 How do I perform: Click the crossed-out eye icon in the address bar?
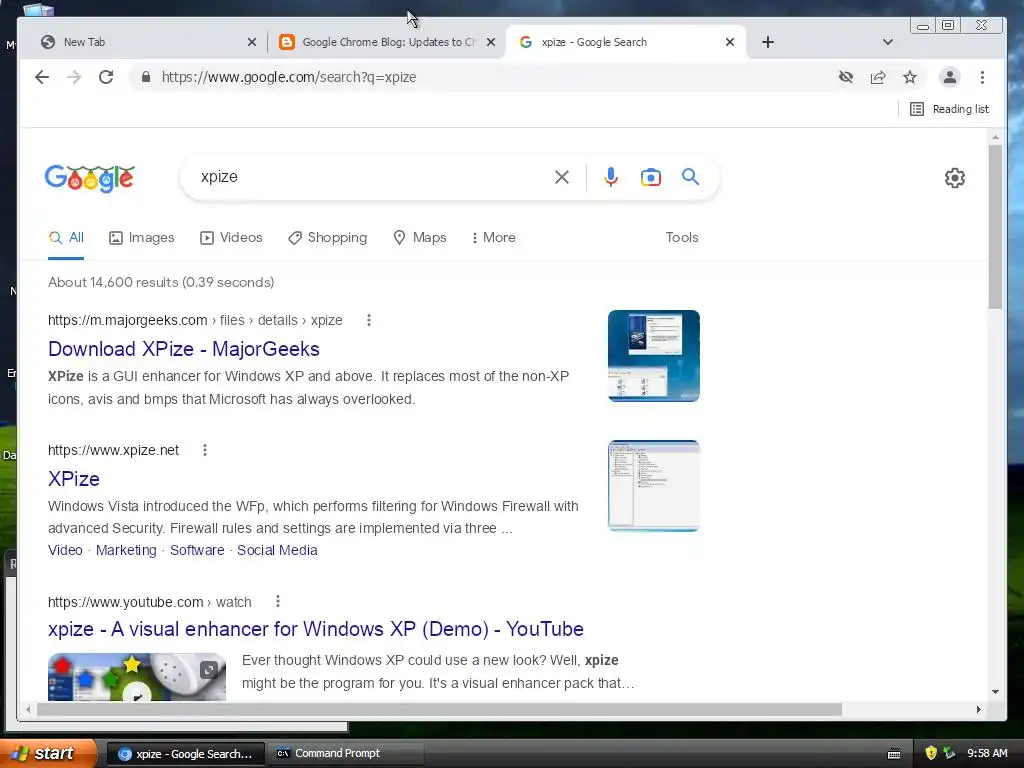[x=846, y=77]
